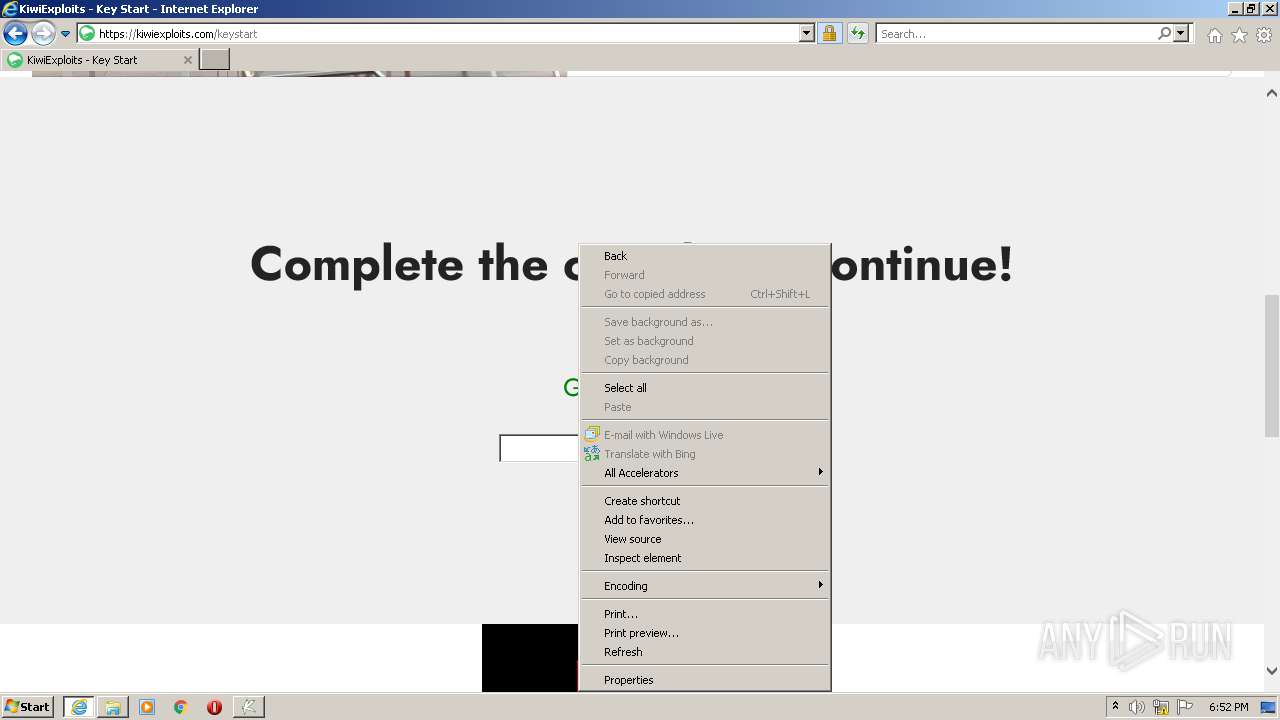Viewport: 1280px width, 720px height.
Task: Expand All Accelerators submenu
Action: [x=705, y=473]
